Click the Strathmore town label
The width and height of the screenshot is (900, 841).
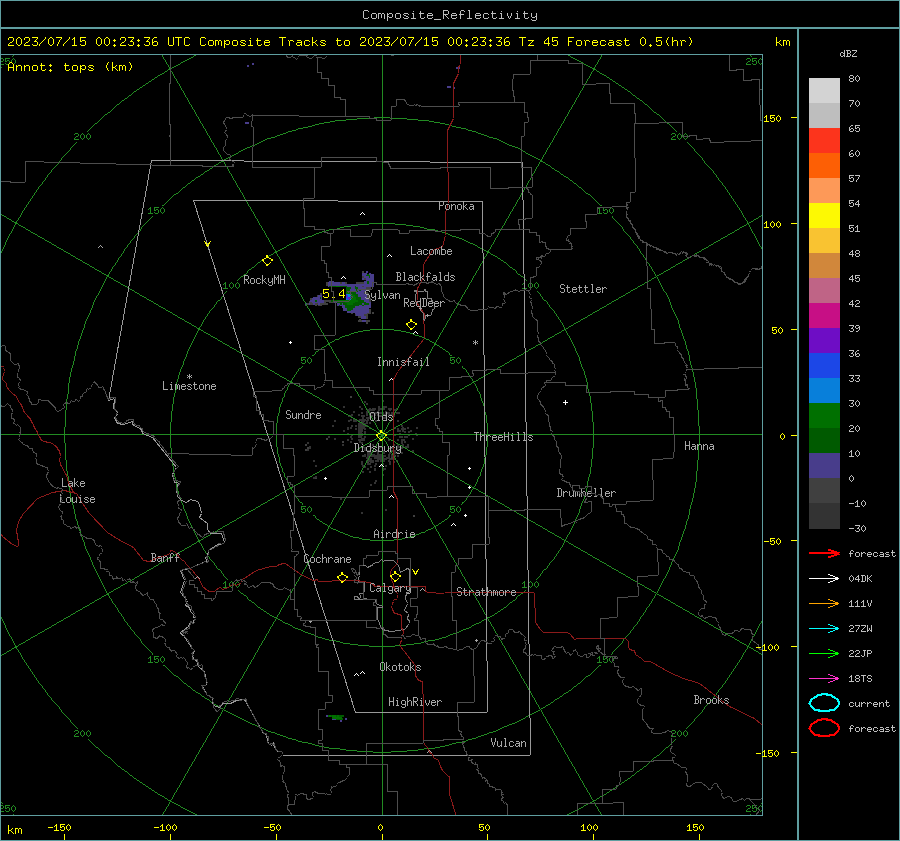pyautogui.click(x=486, y=592)
